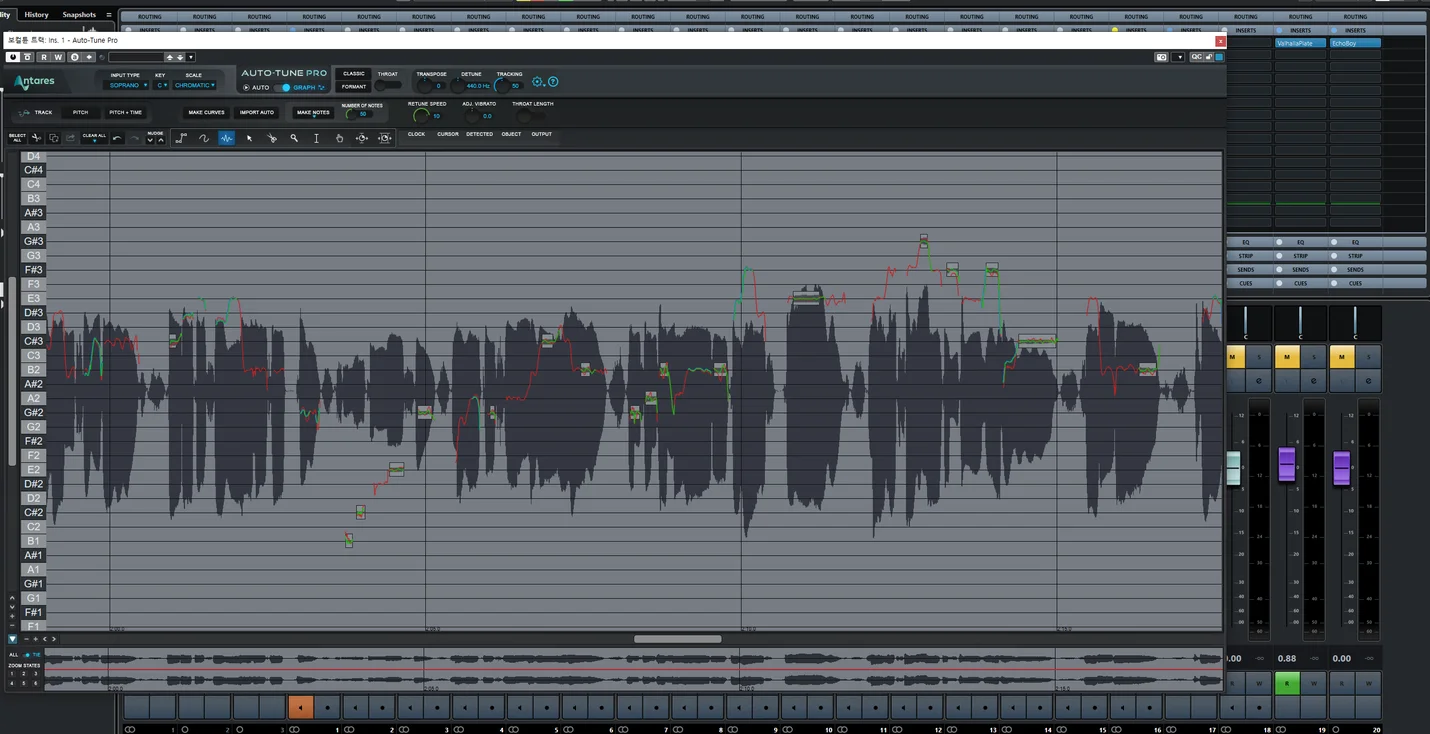Click the QC quick controls button
This screenshot has width=1430, height=734.
[1195, 57]
